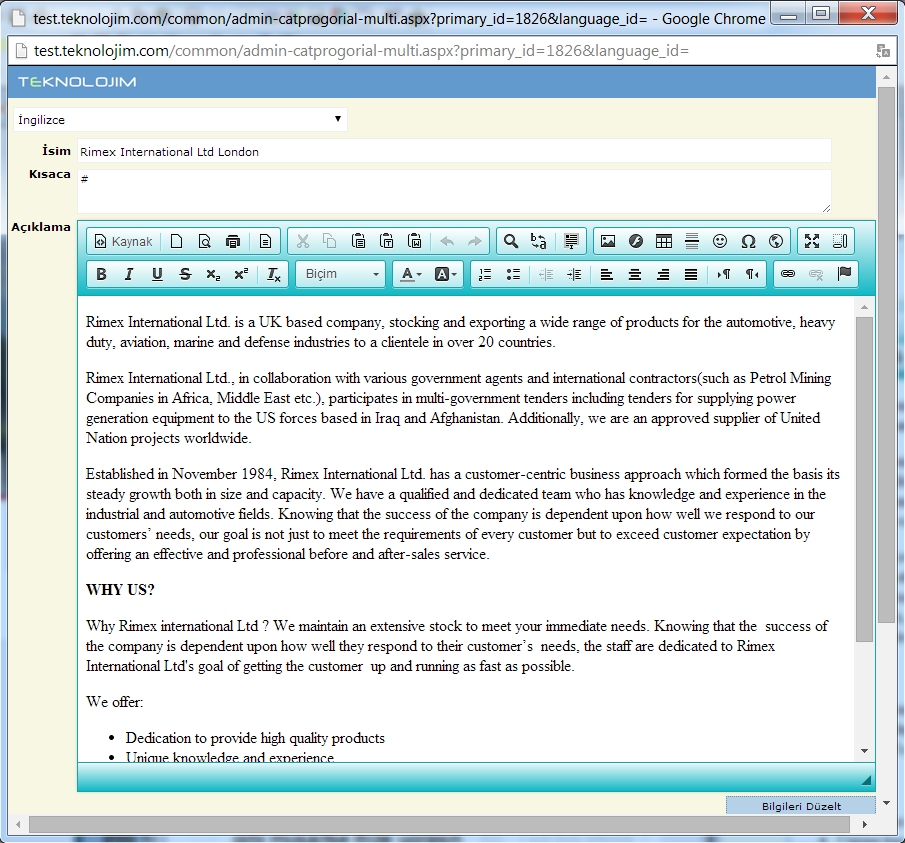Click the Kısaca text area

[x=454, y=191]
